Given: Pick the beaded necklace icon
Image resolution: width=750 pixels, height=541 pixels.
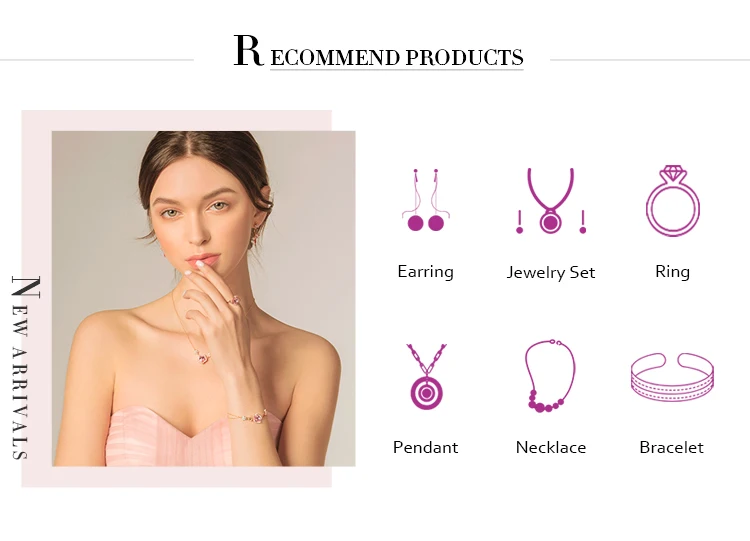Looking at the screenshot, I should [x=550, y=376].
